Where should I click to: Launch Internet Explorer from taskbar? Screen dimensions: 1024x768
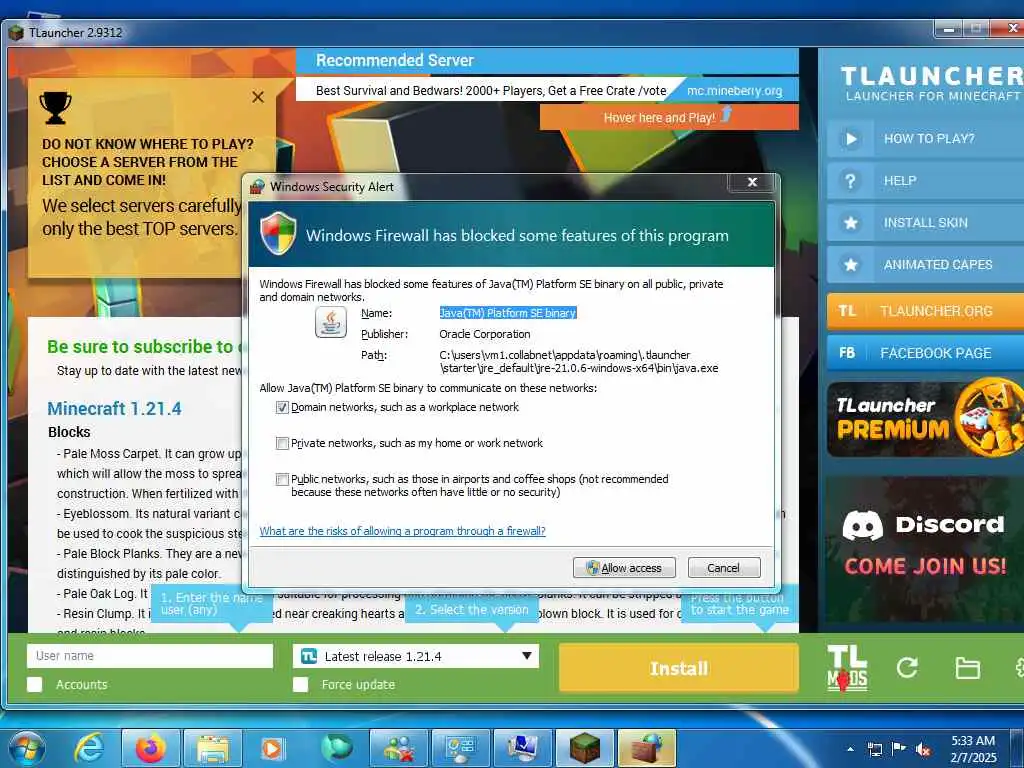(88, 748)
